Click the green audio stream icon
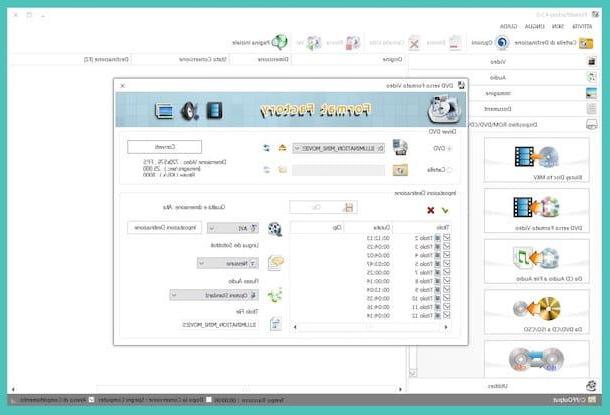Image resolution: width=610 pixels, height=415 pixels. click(275, 295)
